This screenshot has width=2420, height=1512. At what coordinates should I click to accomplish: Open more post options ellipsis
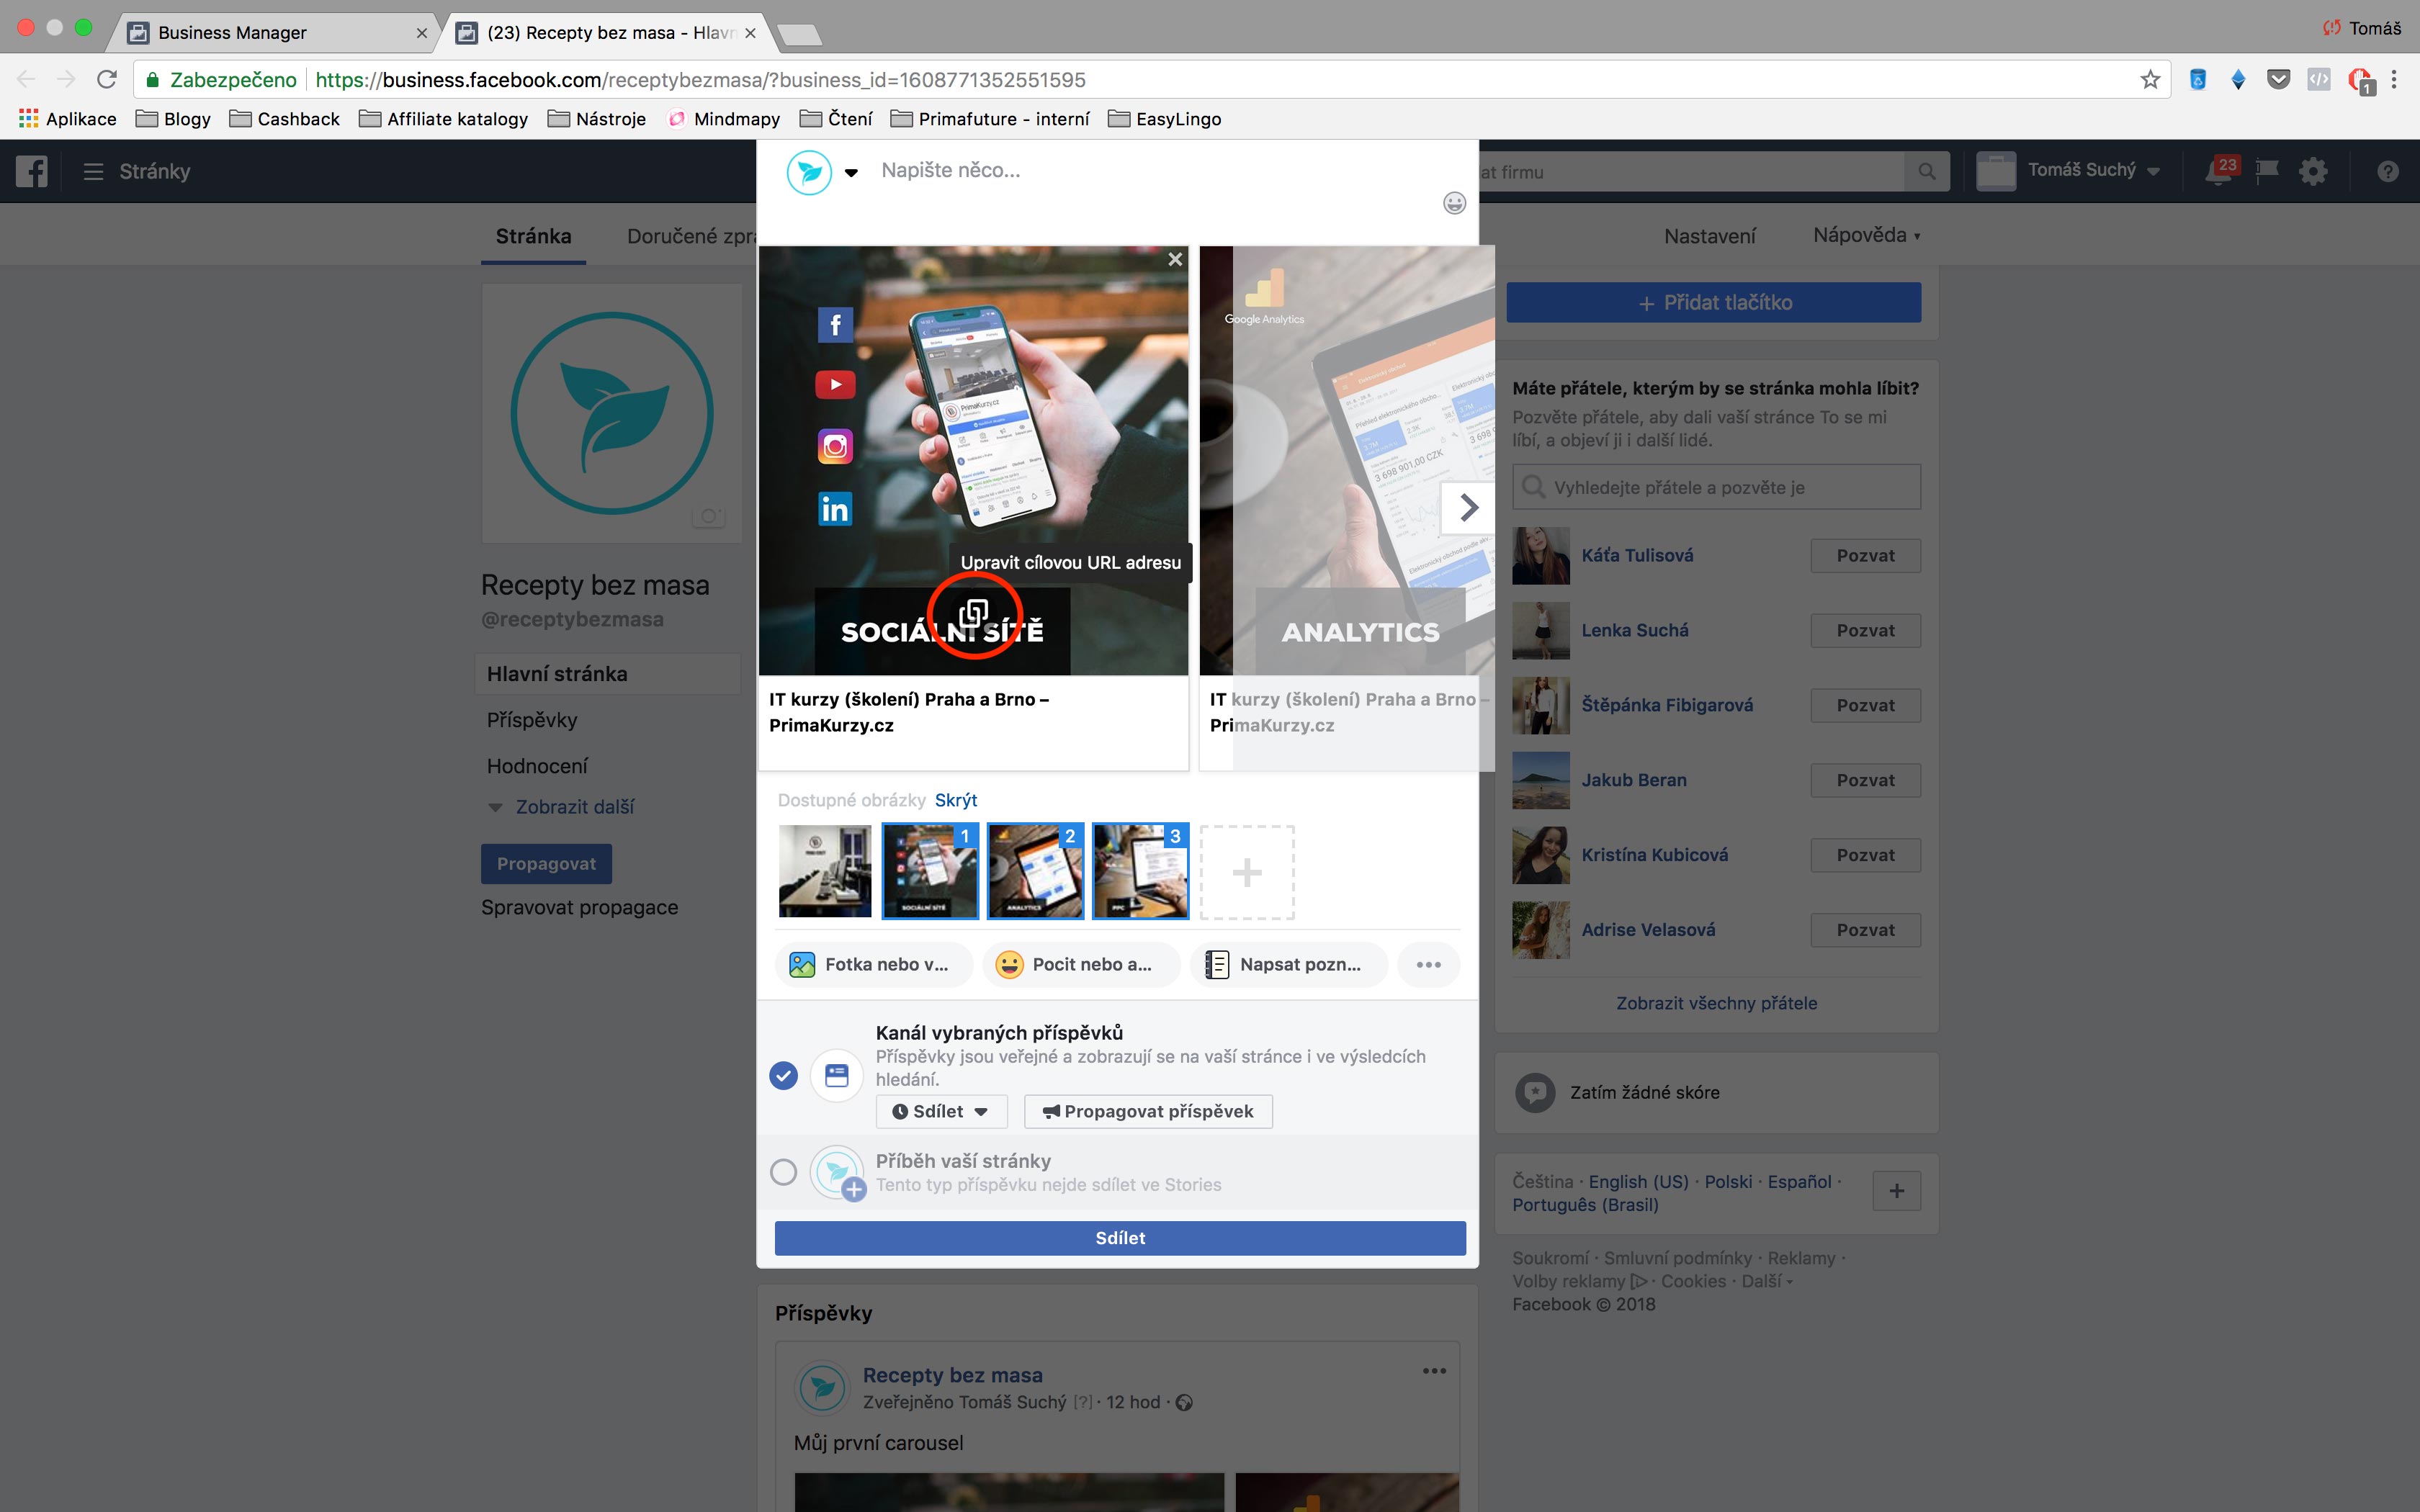1428,964
